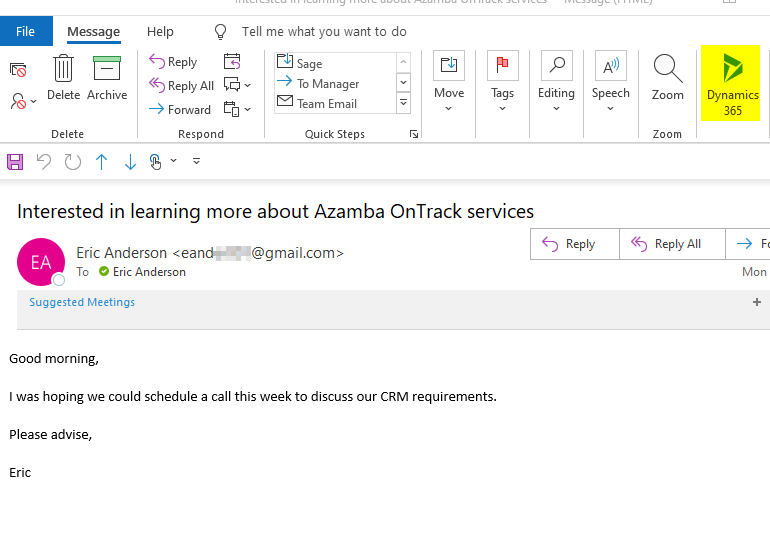Viewport: 770px width, 544px height.
Task: Expand the Quick Steps gallery
Action: 403,103
